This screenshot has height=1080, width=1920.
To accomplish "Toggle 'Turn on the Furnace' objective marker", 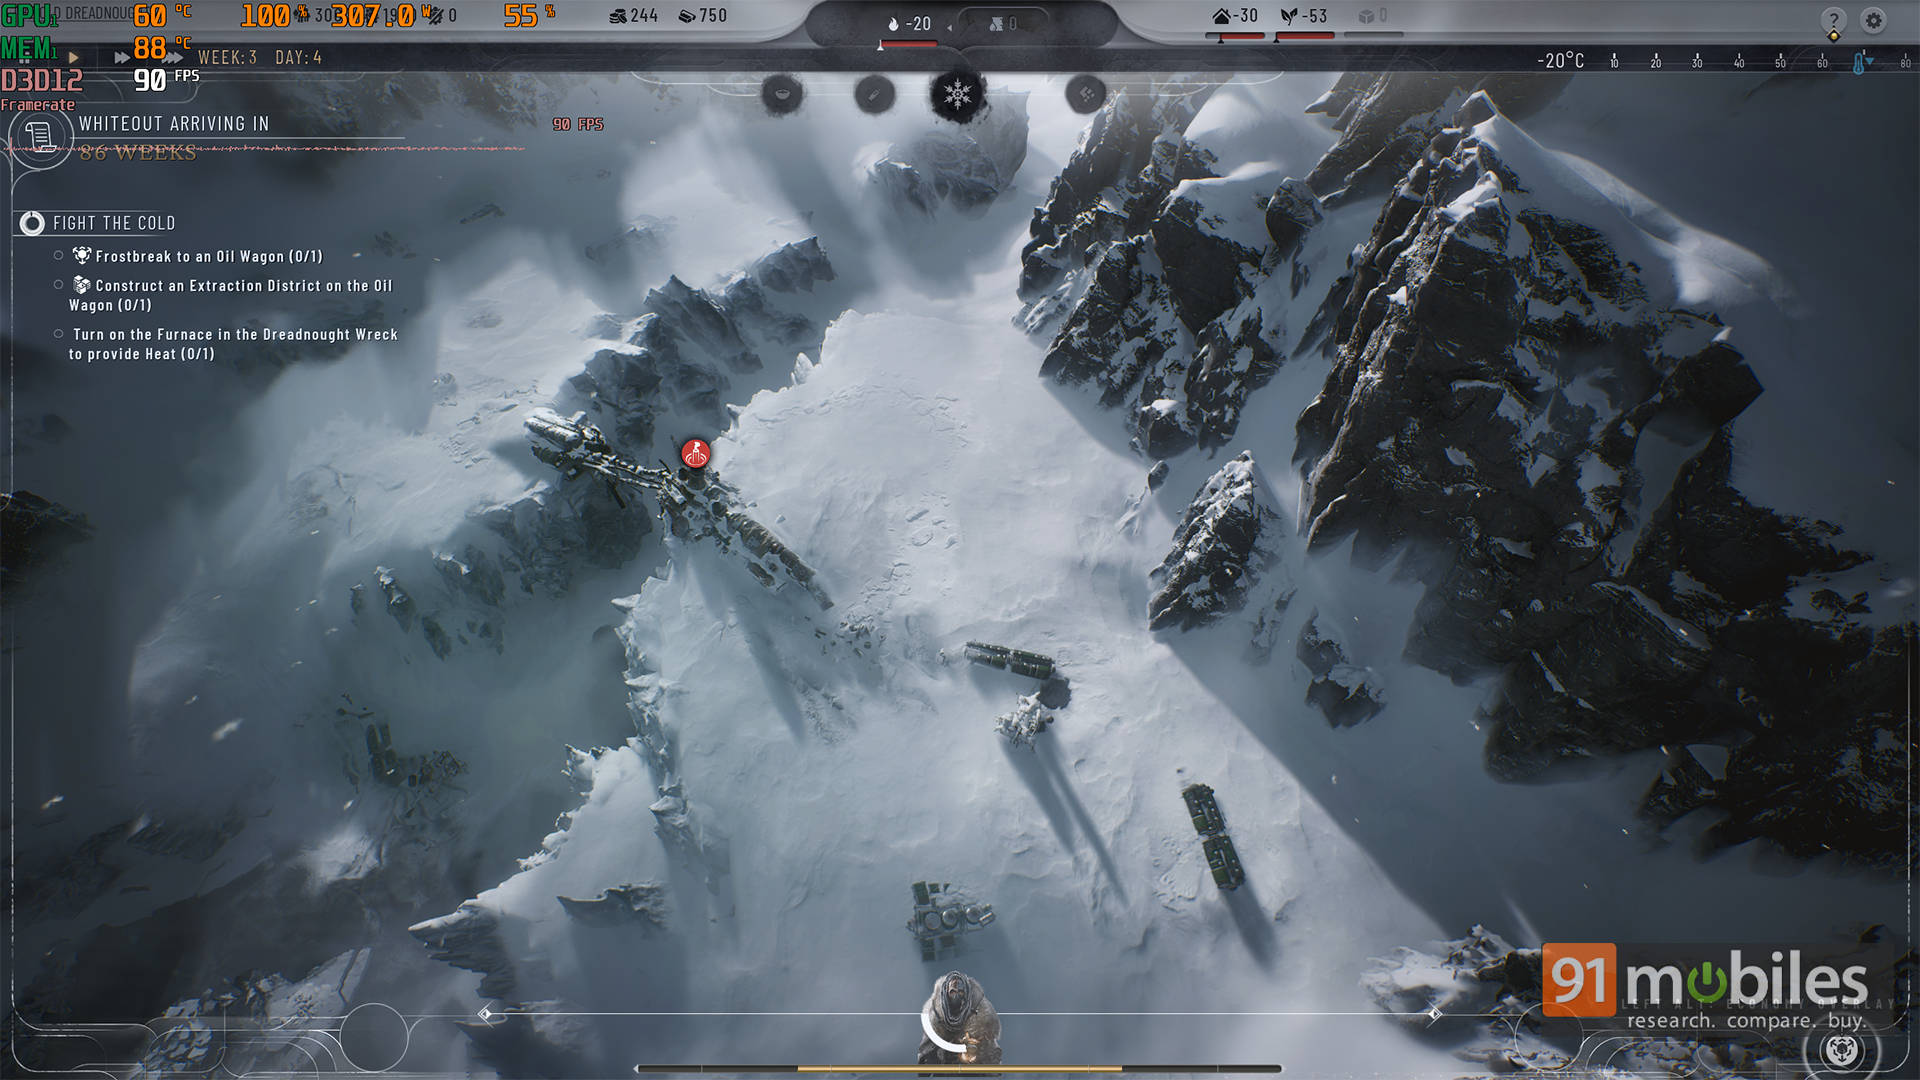I will [x=59, y=334].
